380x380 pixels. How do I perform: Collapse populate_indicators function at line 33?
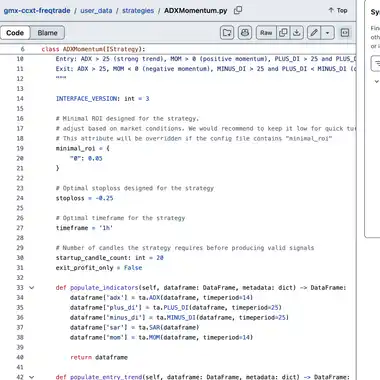point(32,287)
